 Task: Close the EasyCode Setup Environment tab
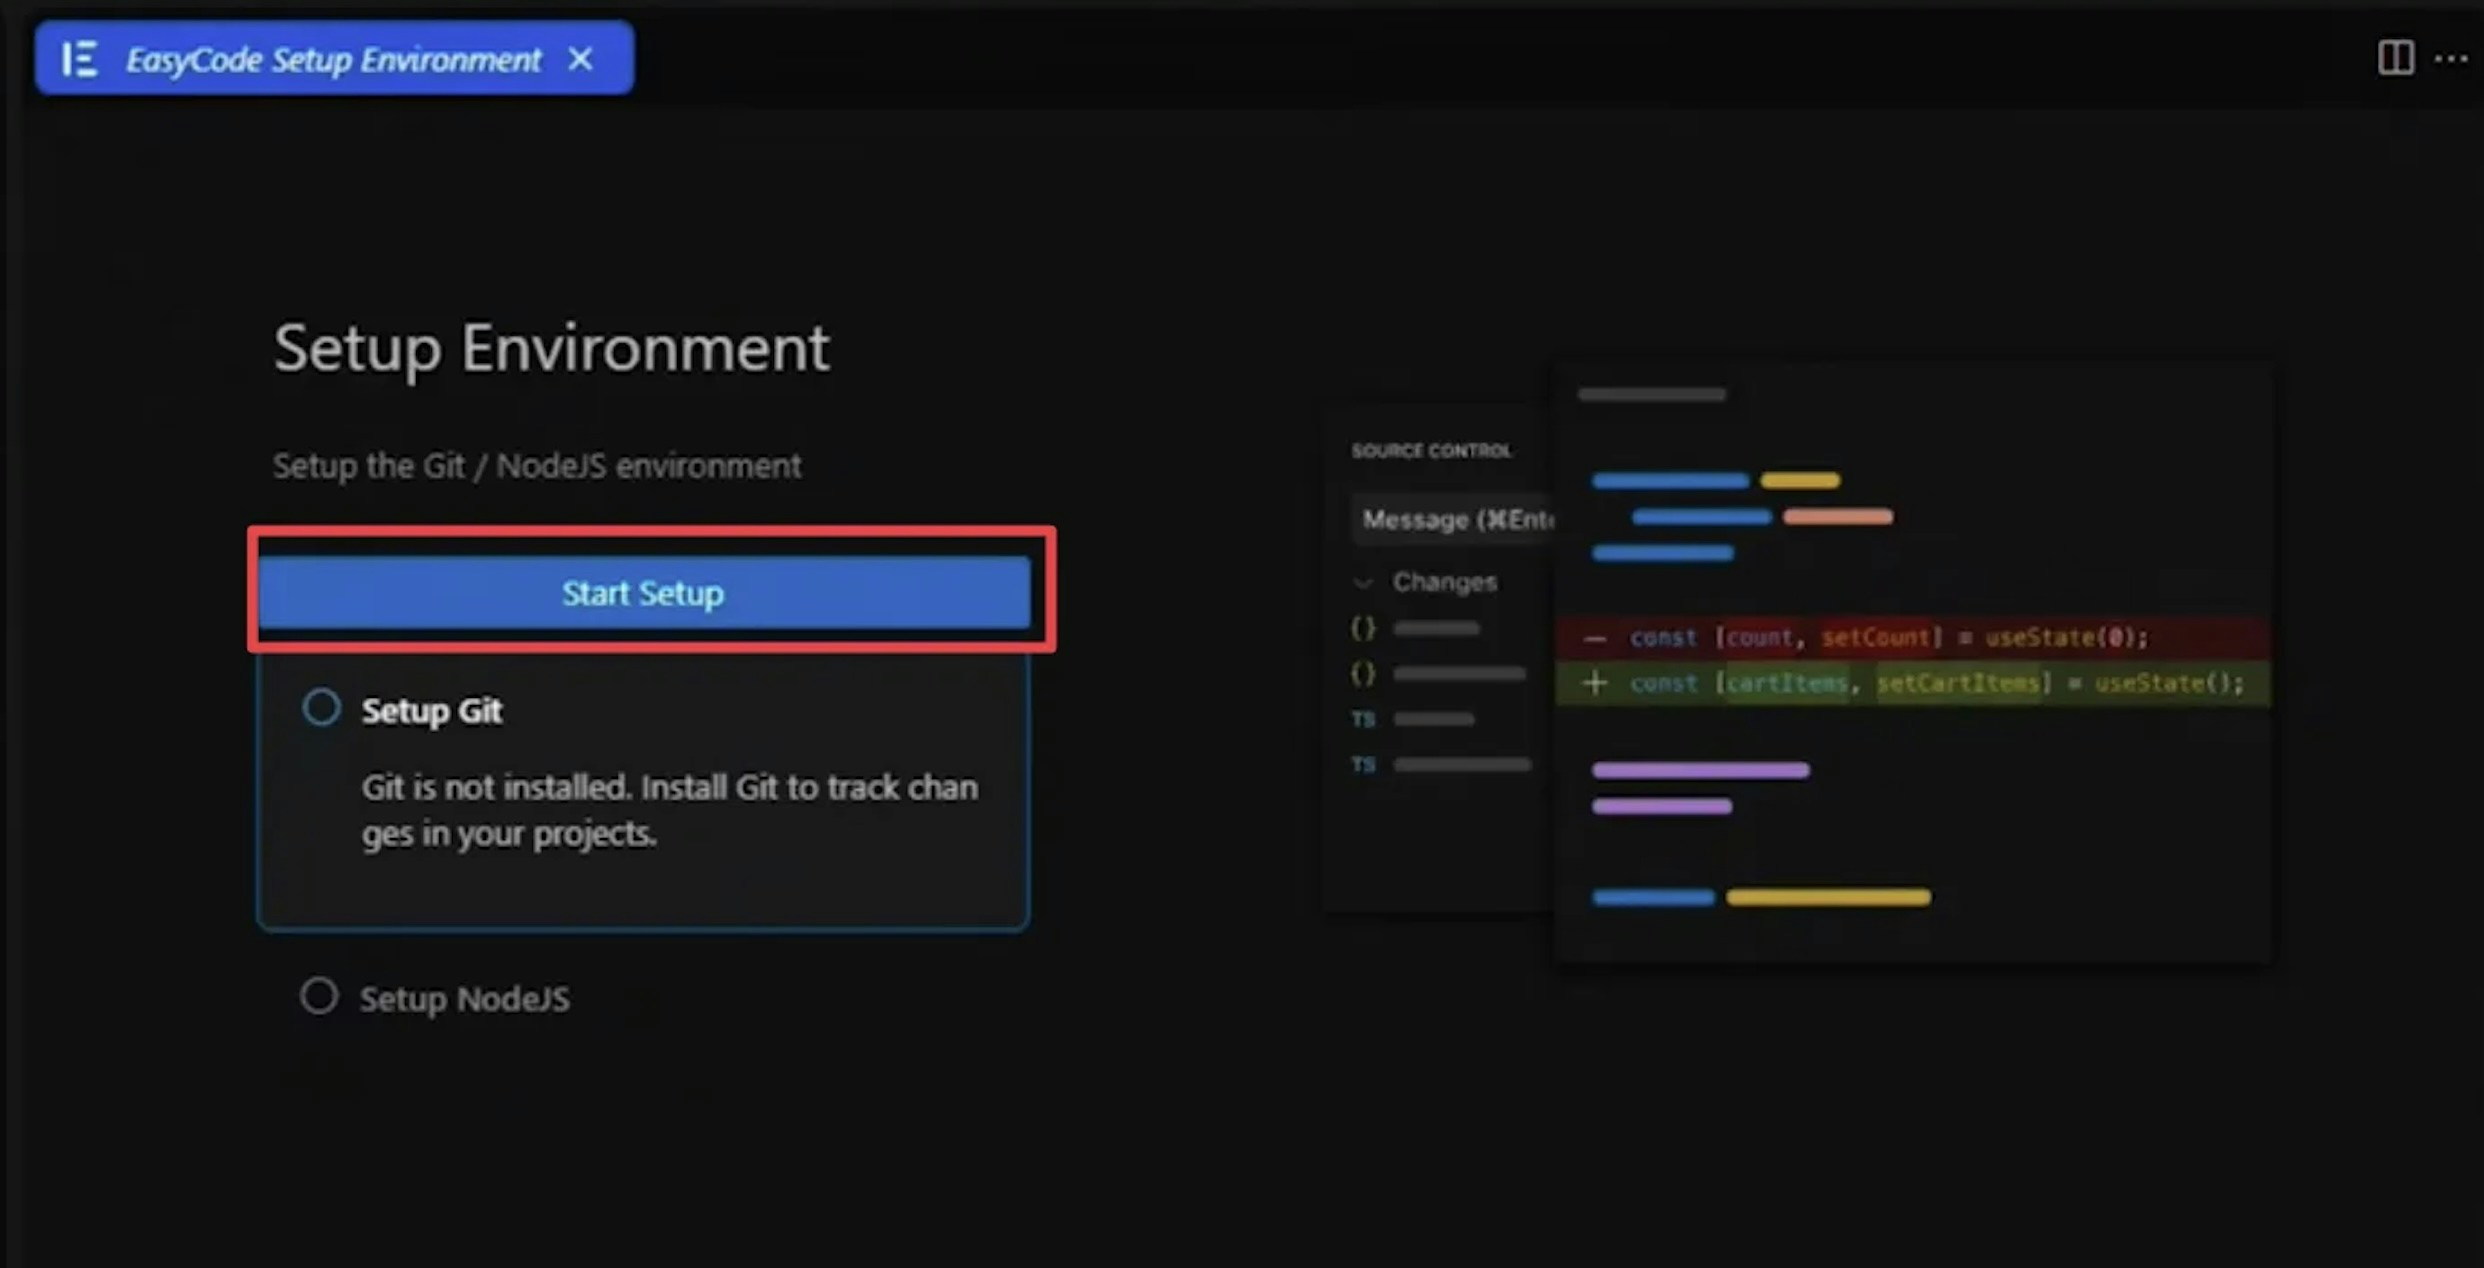[x=581, y=59]
